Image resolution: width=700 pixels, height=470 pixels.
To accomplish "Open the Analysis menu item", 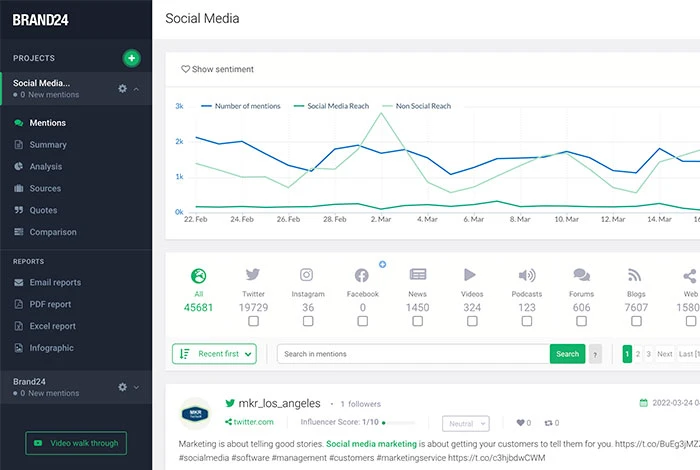I will tap(45, 167).
